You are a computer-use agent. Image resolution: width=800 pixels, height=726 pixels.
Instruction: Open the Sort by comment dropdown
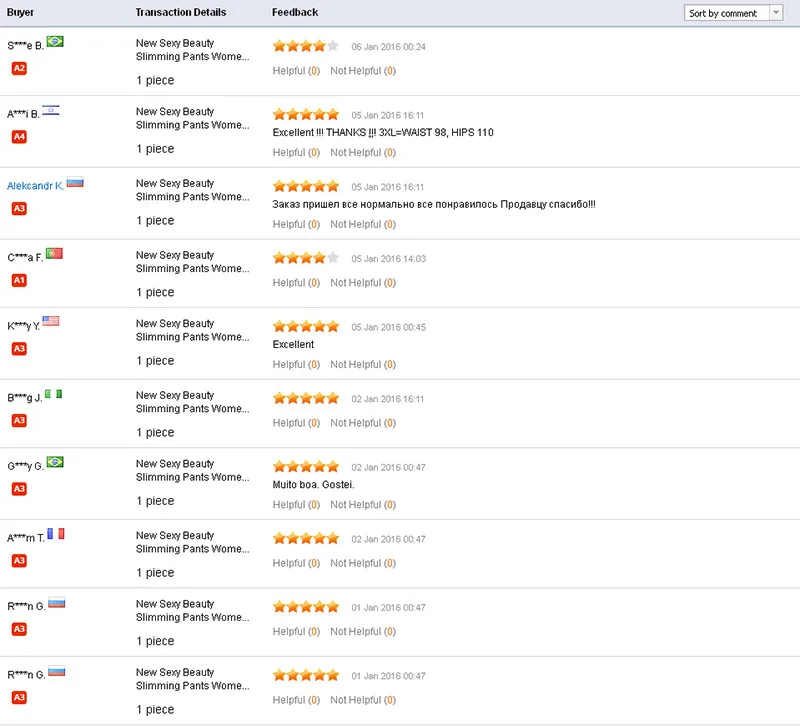733,13
